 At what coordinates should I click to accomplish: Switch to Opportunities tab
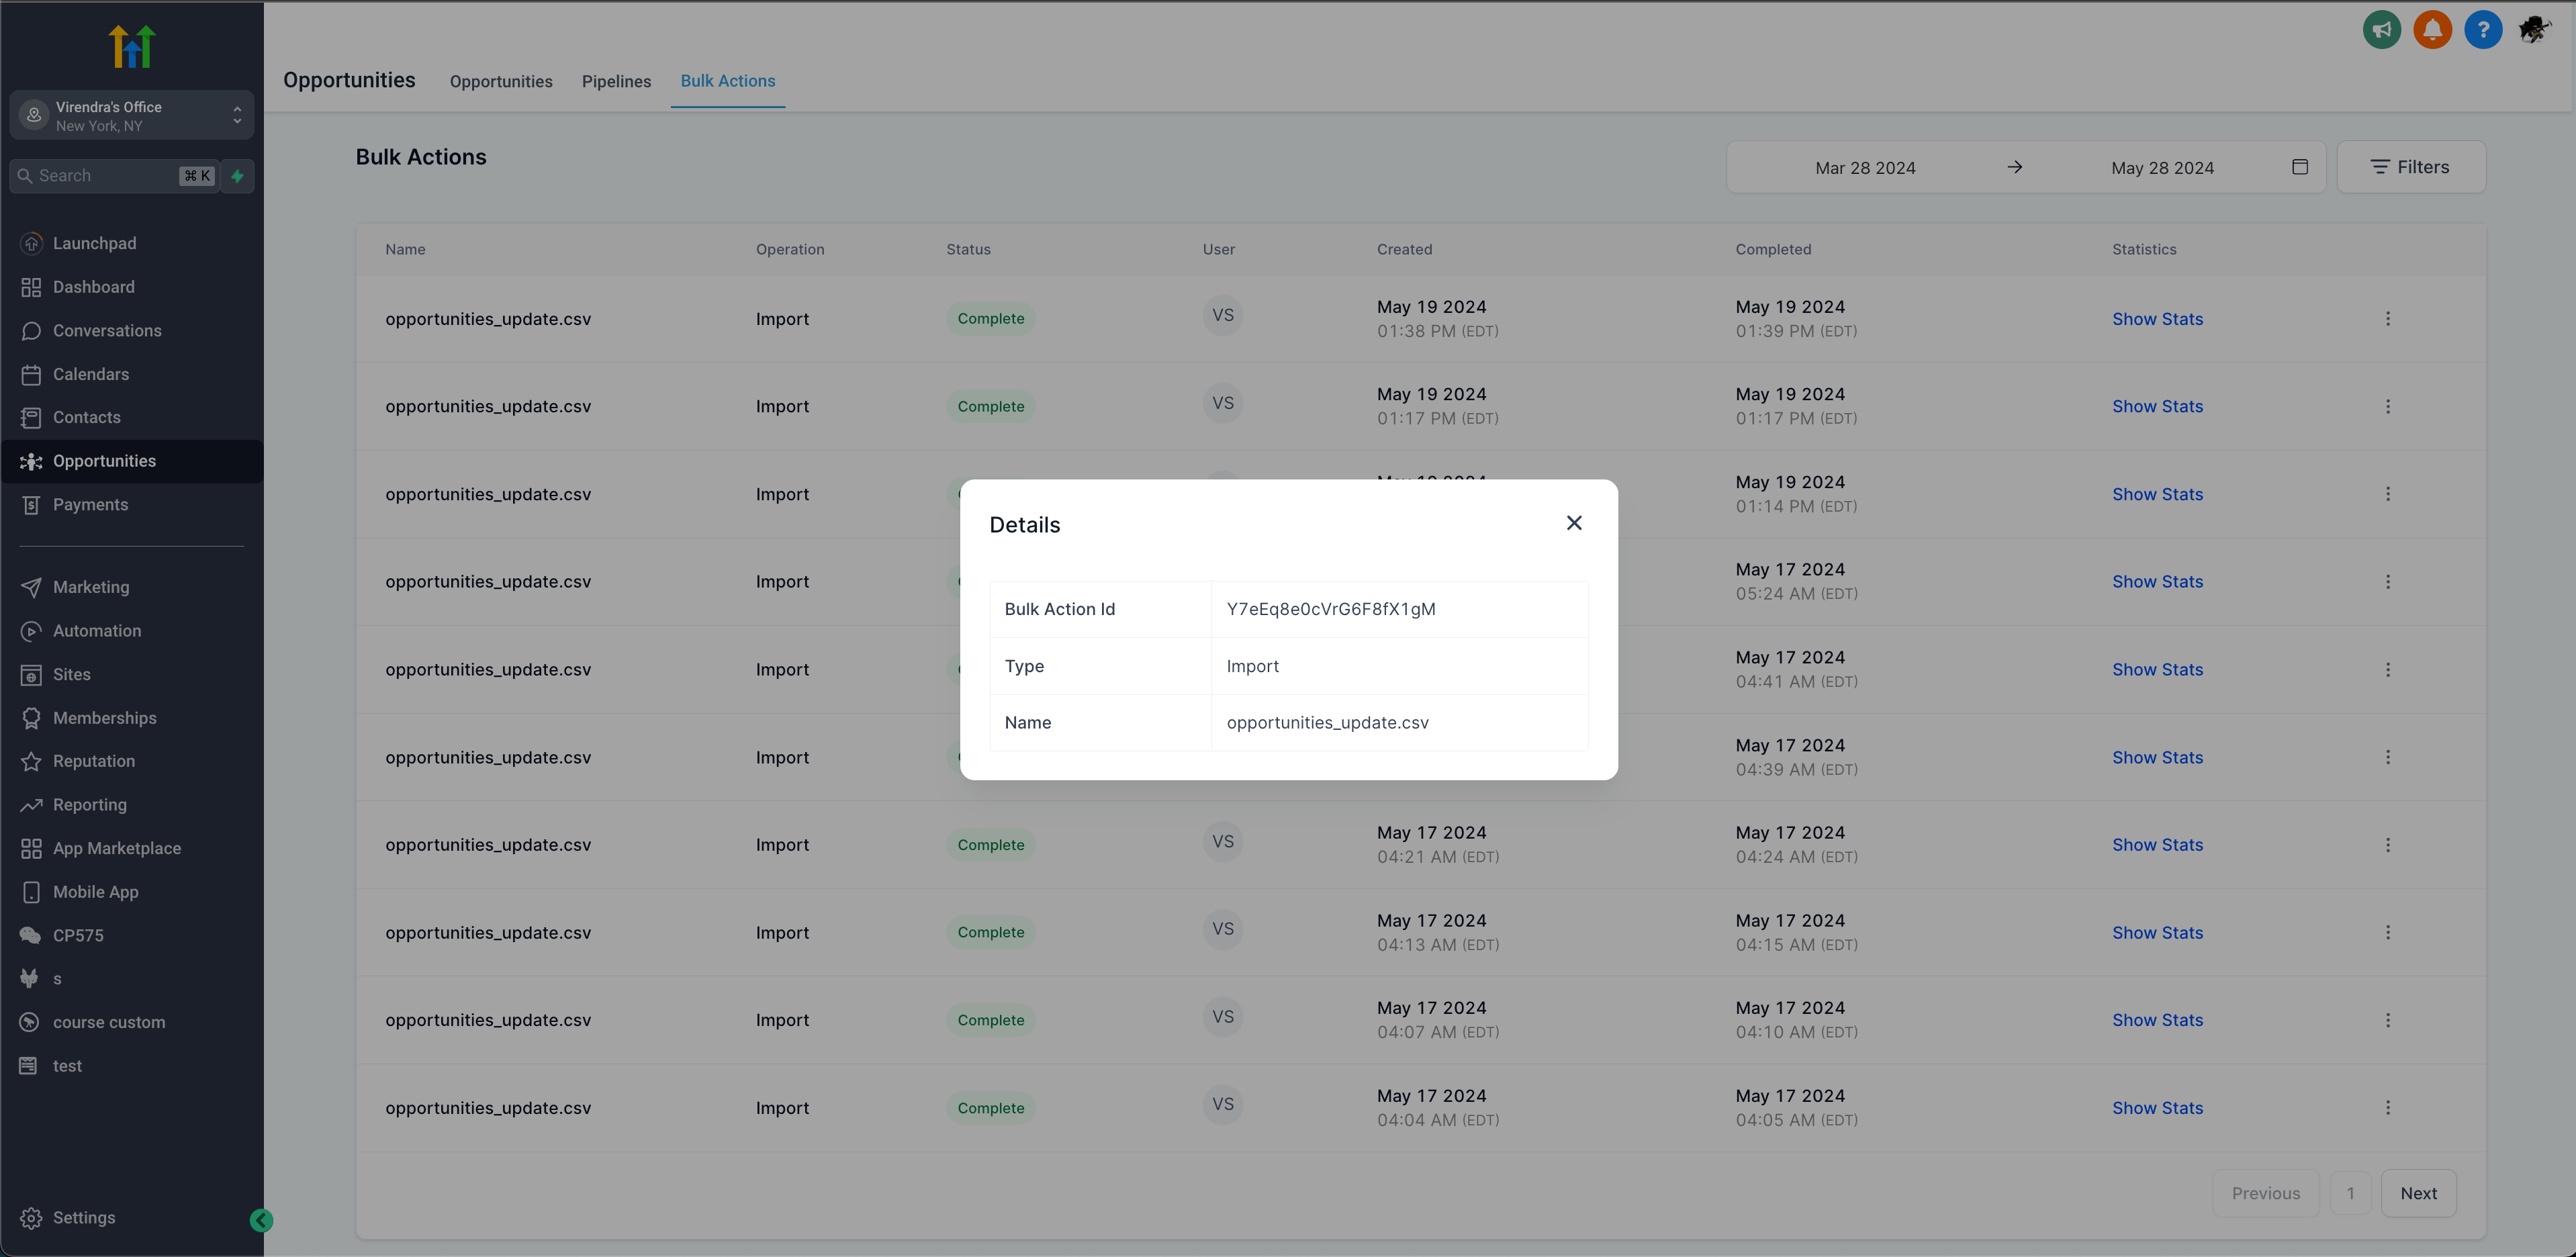[501, 79]
